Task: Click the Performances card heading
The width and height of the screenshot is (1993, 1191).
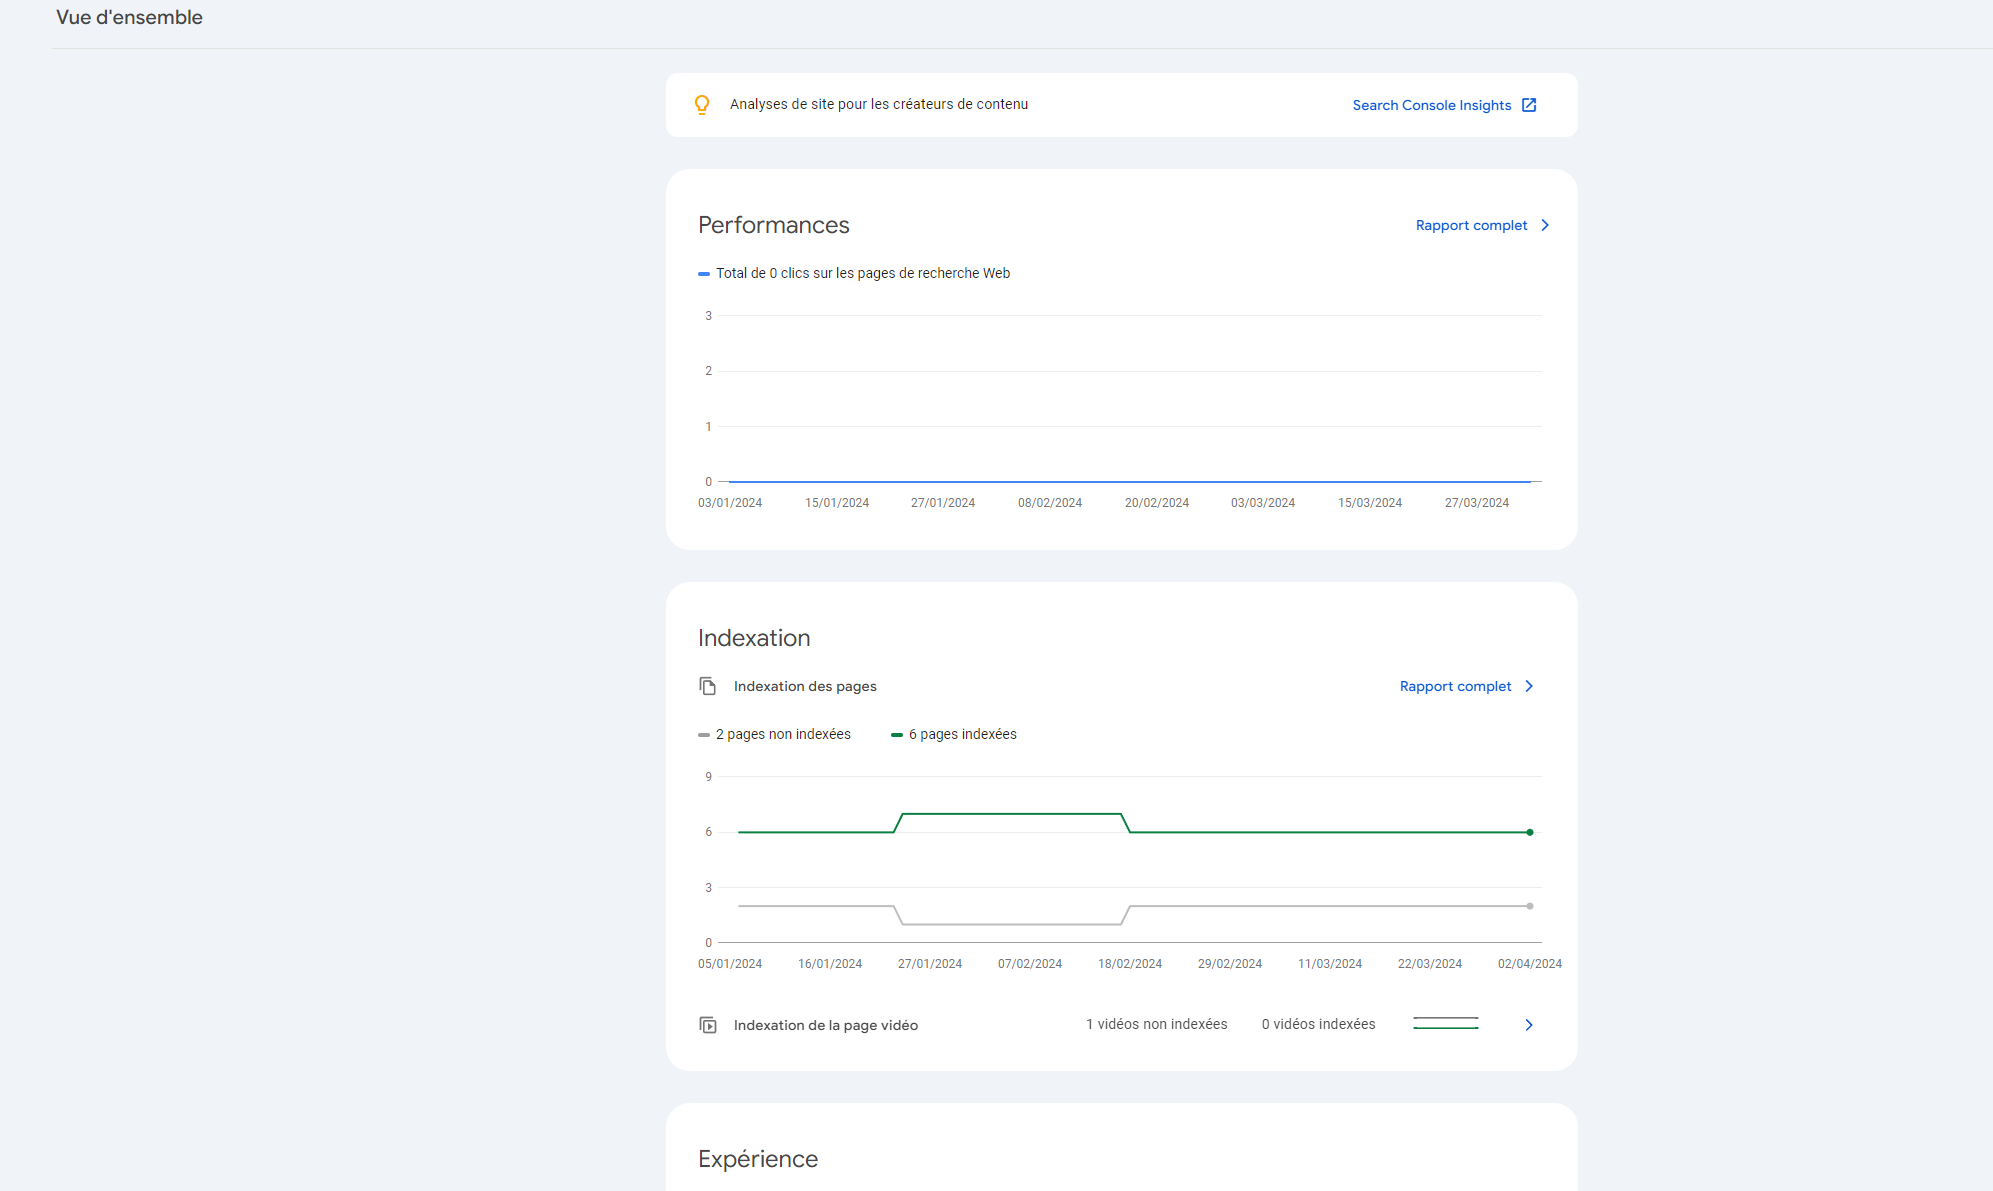Action: [x=773, y=225]
